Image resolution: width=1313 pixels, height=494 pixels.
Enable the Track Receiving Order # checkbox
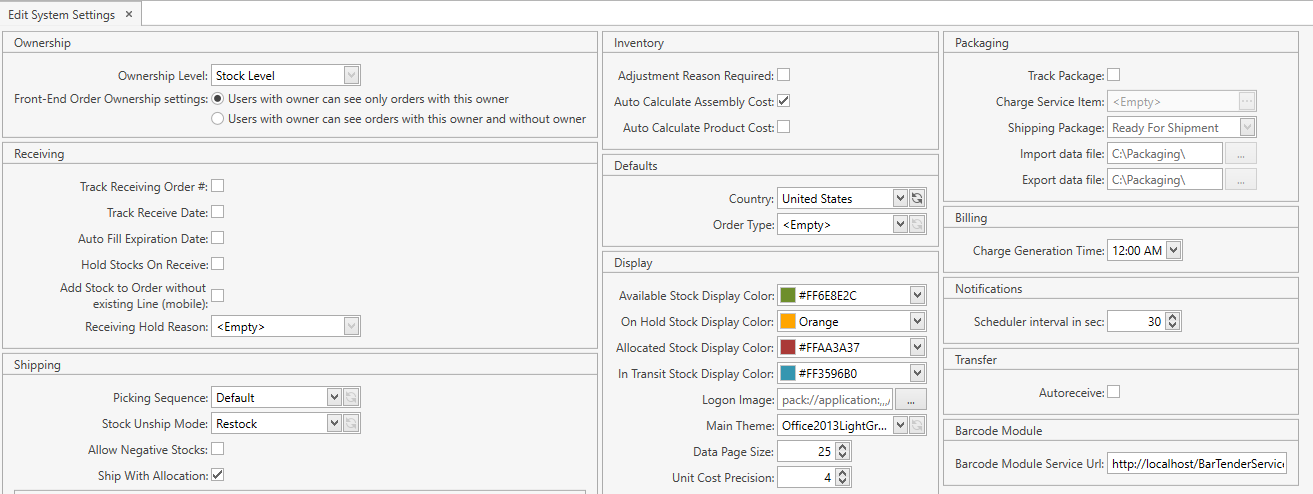pos(217,186)
